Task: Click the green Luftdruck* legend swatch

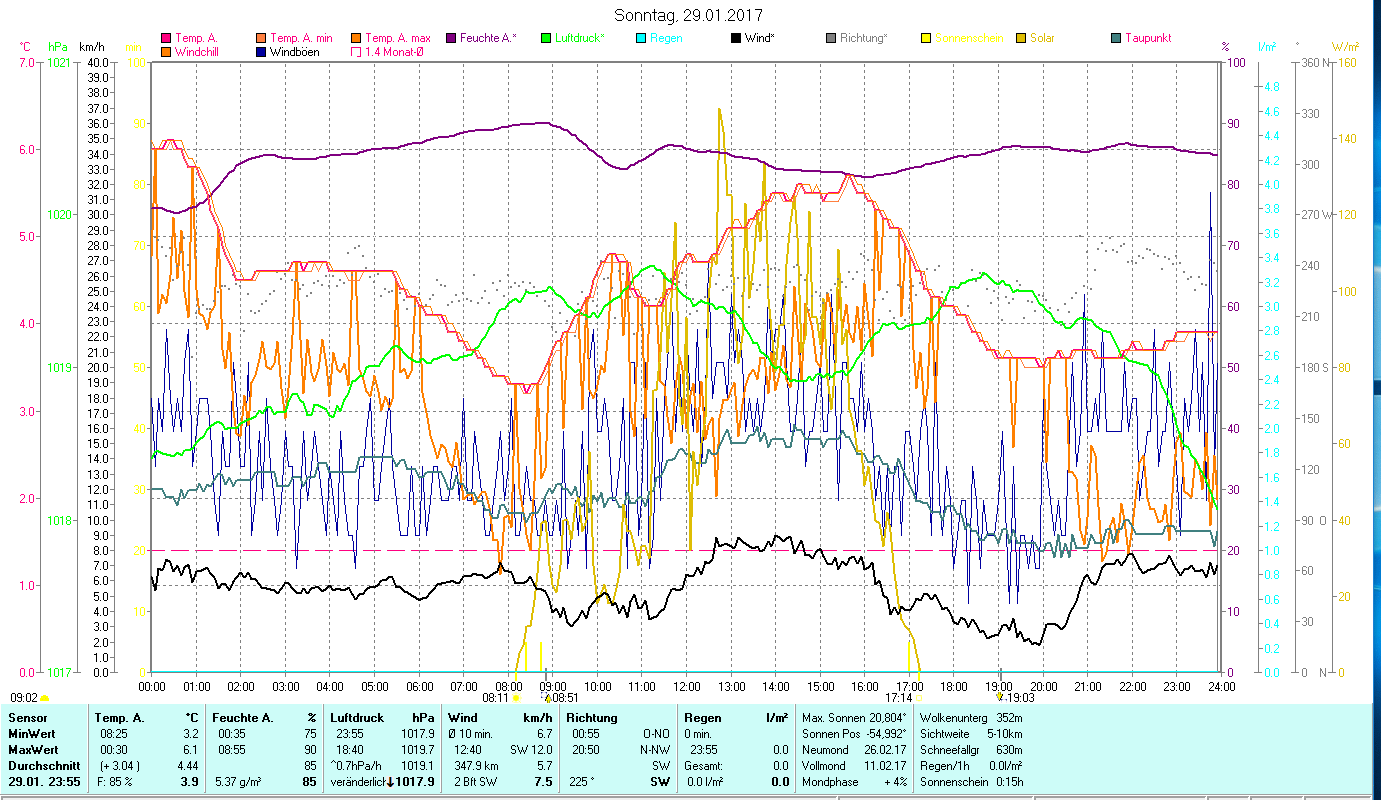Action: pos(546,39)
